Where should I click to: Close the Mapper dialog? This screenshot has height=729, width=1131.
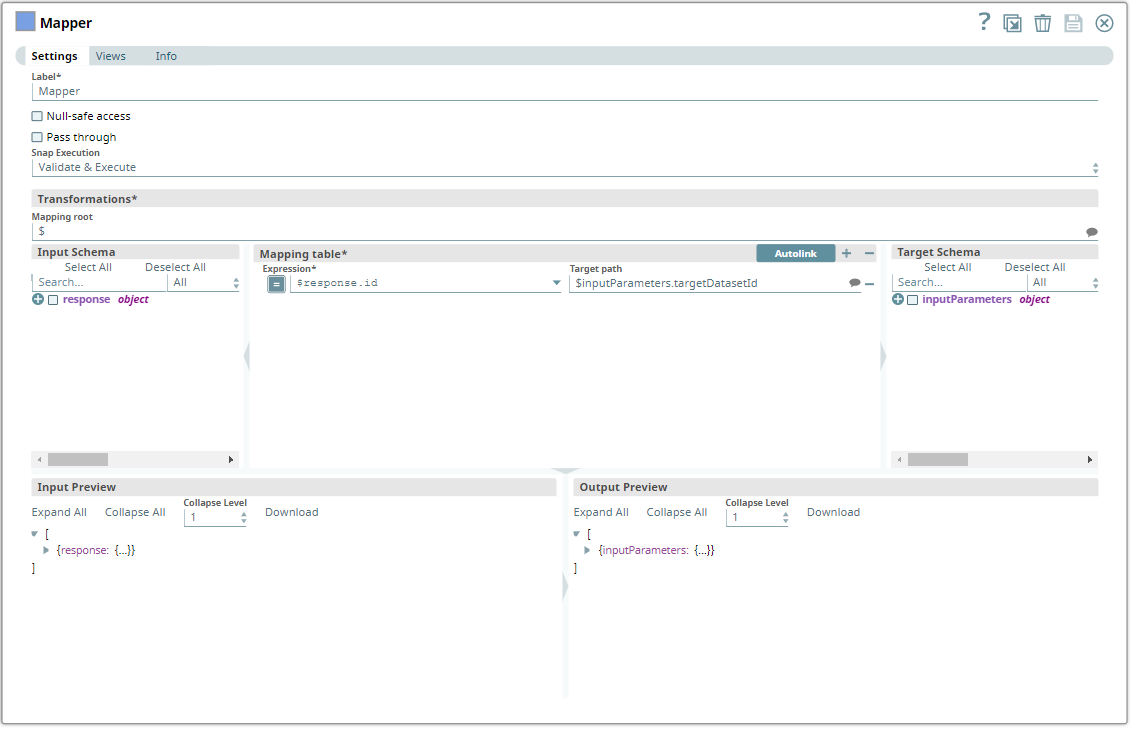pos(1104,23)
